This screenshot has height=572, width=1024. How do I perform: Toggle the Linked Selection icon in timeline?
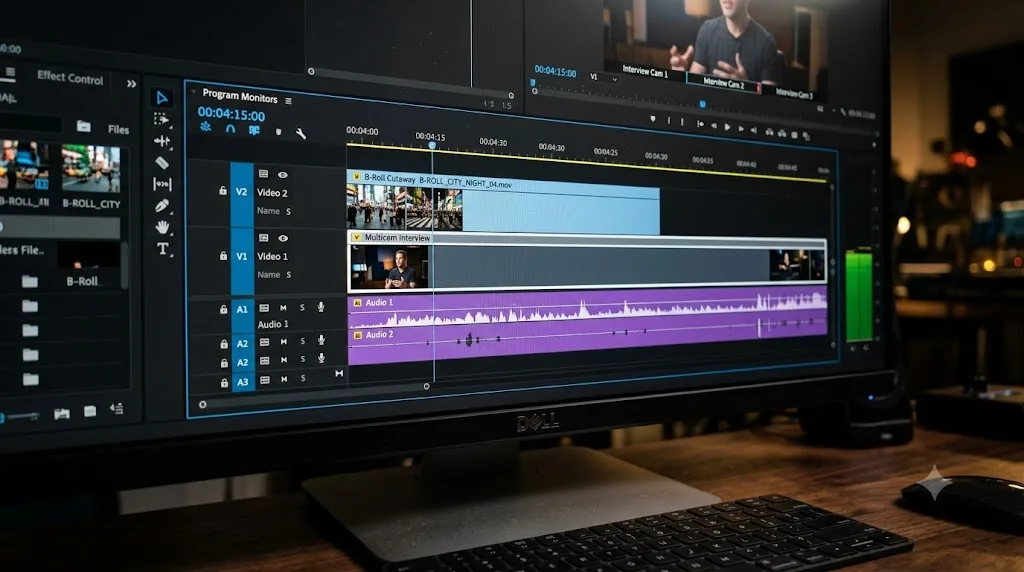coord(254,130)
